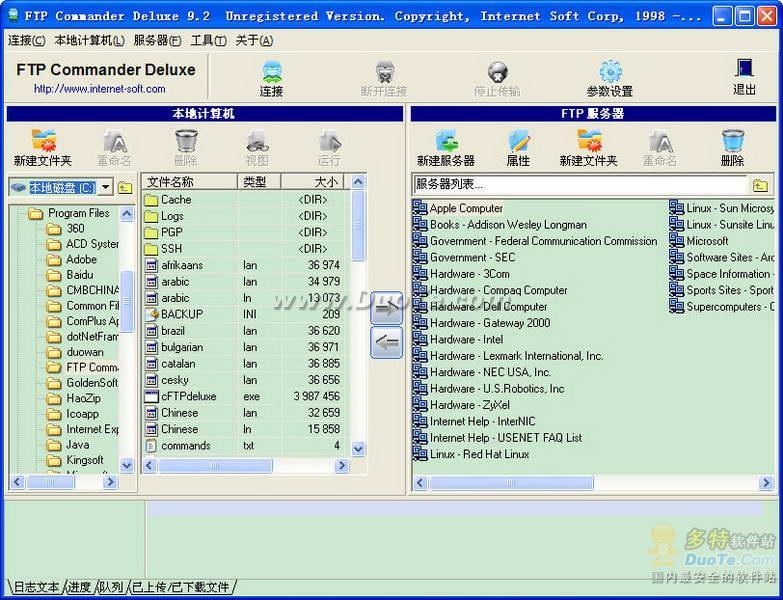Click 新建文件夹 icon in FTP 服务器 panel
783x600 pixels.
click(589, 148)
